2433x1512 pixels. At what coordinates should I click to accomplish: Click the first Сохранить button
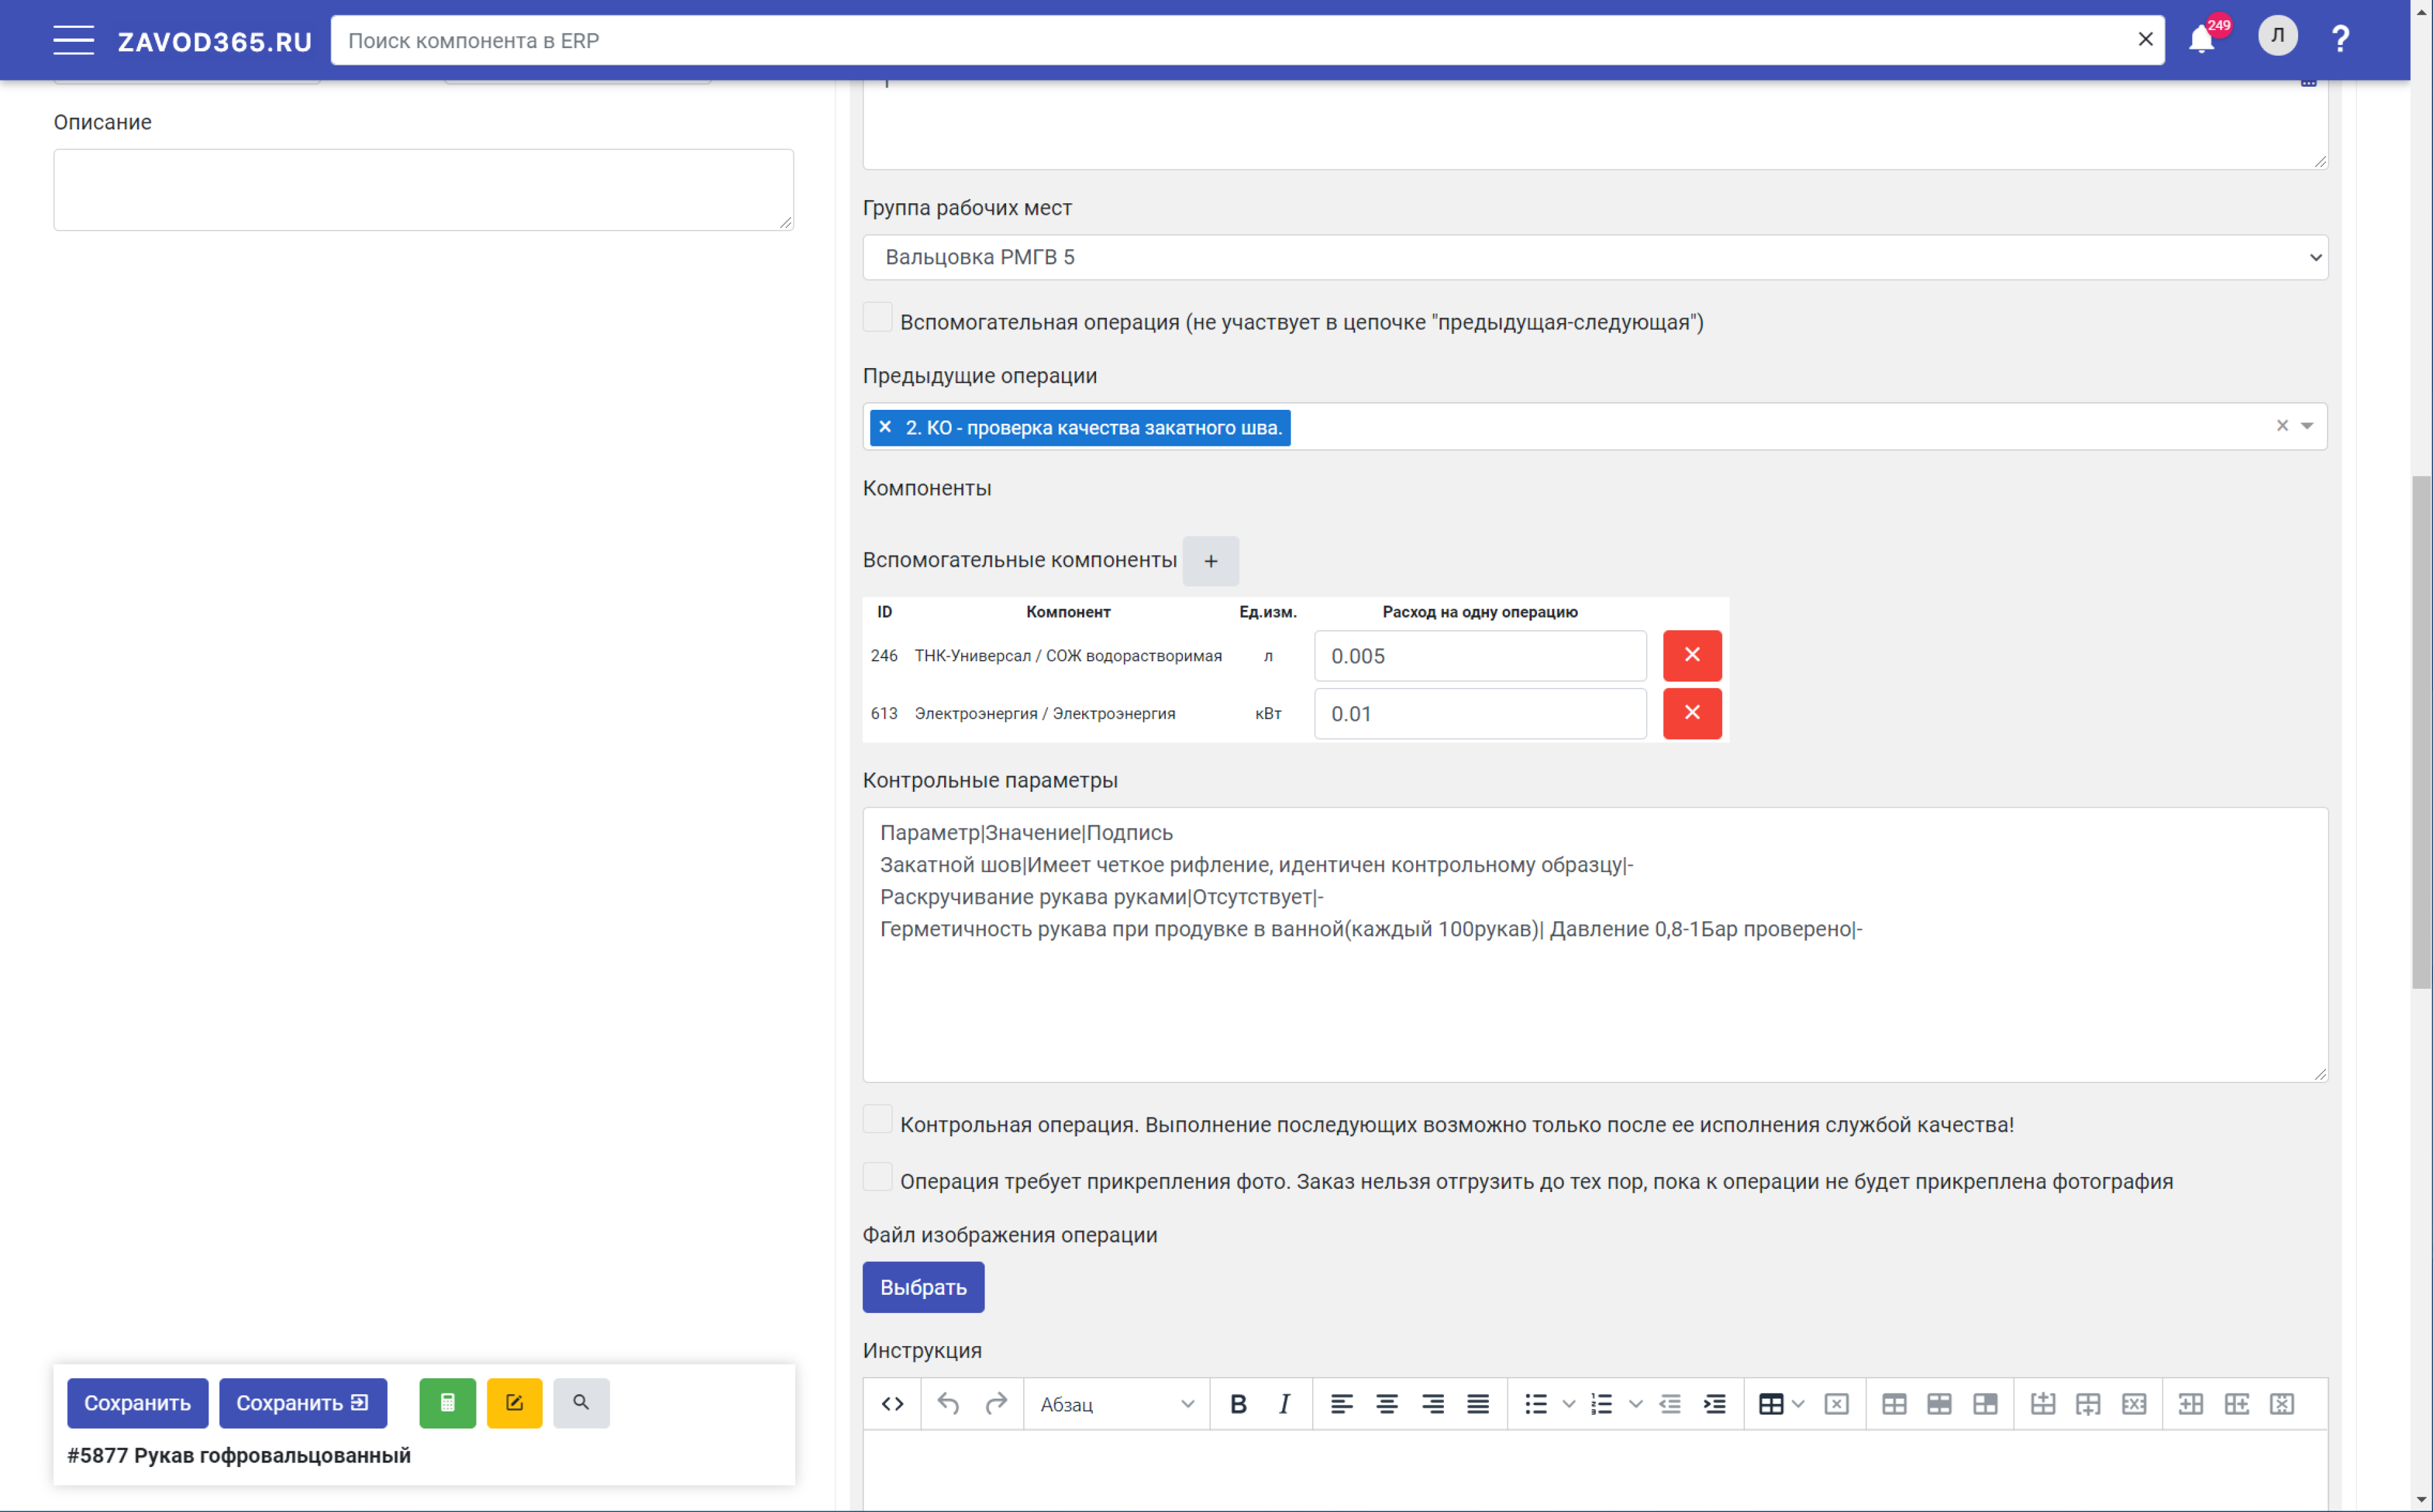[x=137, y=1402]
